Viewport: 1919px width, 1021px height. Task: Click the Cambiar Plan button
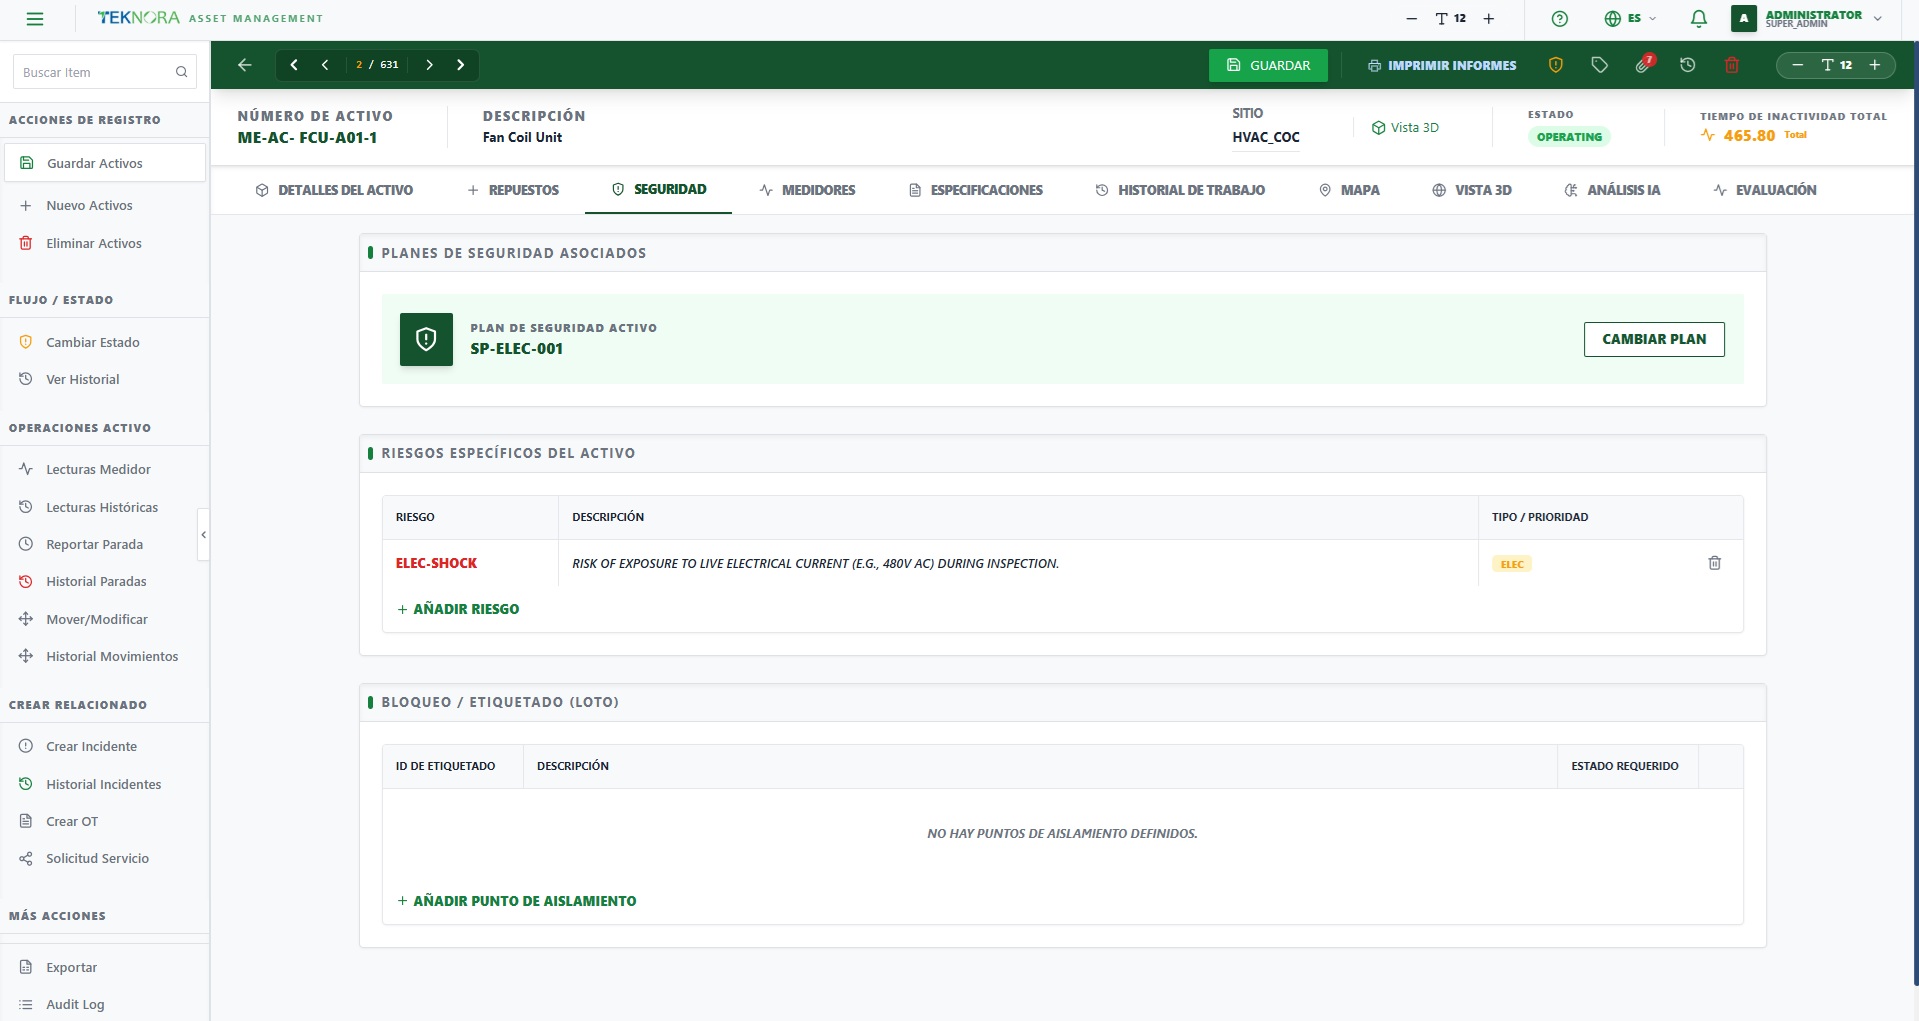(x=1654, y=339)
